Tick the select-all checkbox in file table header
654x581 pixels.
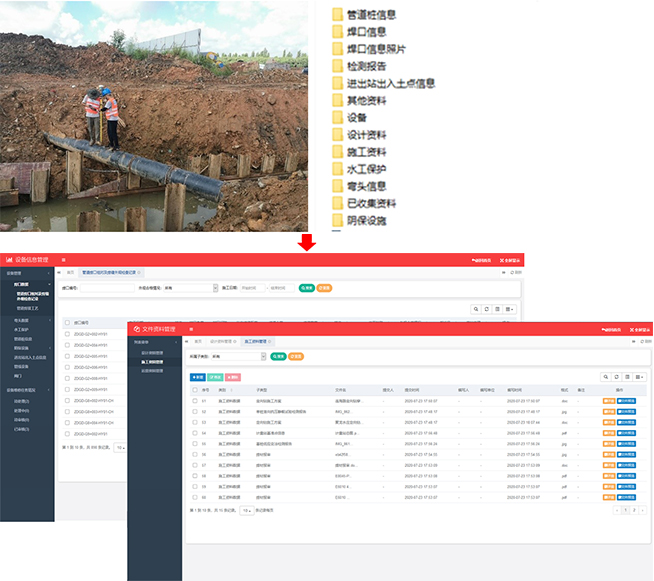pos(194,389)
